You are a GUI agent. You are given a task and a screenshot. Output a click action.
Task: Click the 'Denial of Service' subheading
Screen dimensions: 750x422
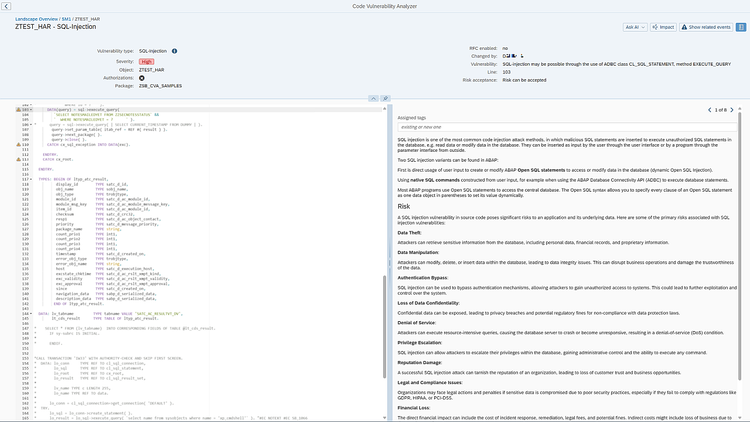click(417, 323)
